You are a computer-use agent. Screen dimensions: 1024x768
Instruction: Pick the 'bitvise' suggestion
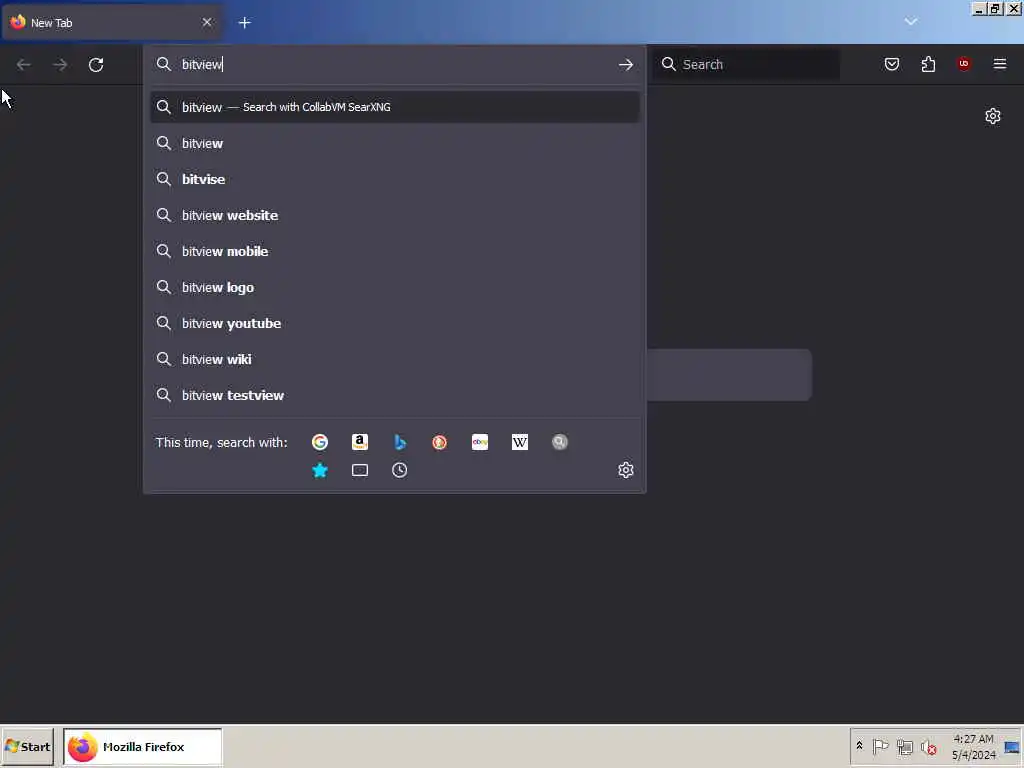pos(395,179)
